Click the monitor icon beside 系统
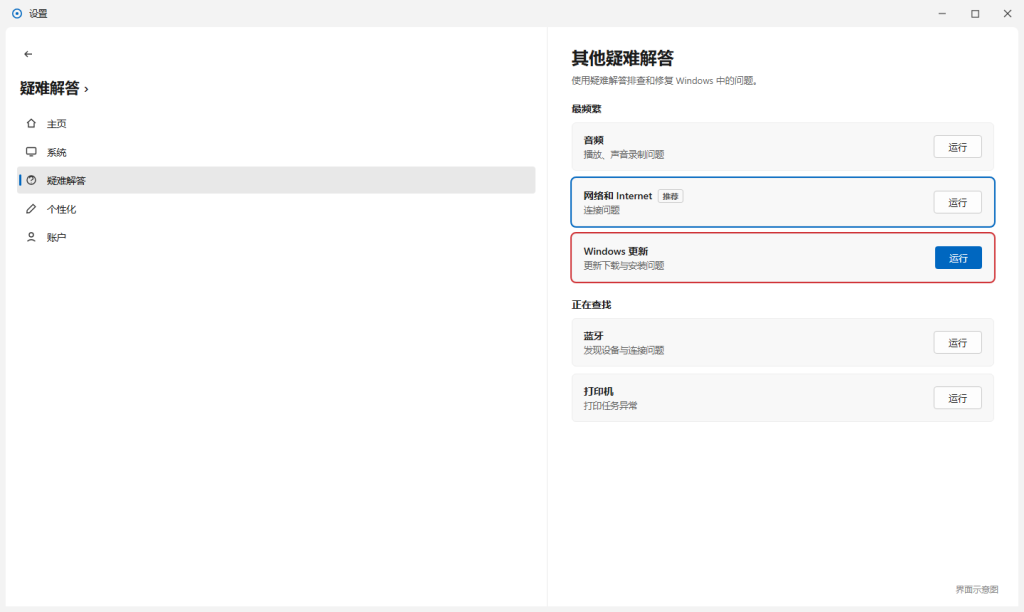The image size is (1024, 612). (x=31, y=152)
